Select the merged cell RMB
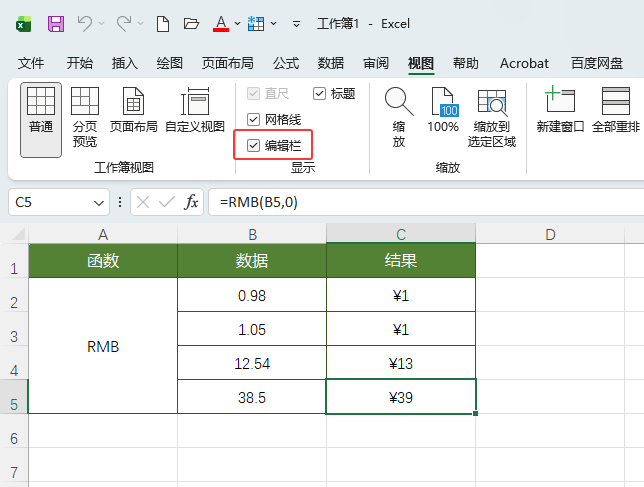 103,346
